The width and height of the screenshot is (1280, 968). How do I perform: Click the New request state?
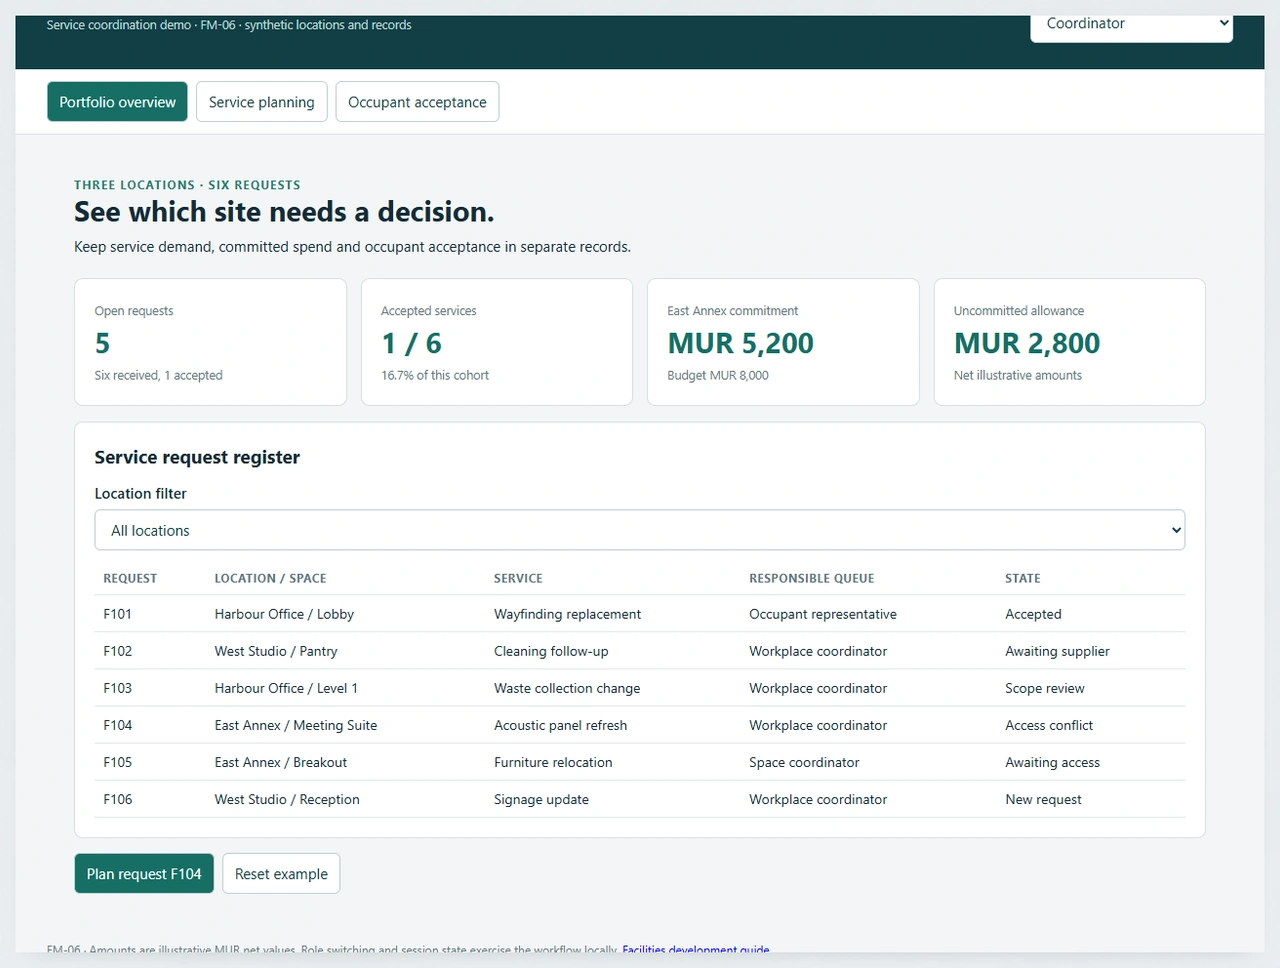[1043, 799]
